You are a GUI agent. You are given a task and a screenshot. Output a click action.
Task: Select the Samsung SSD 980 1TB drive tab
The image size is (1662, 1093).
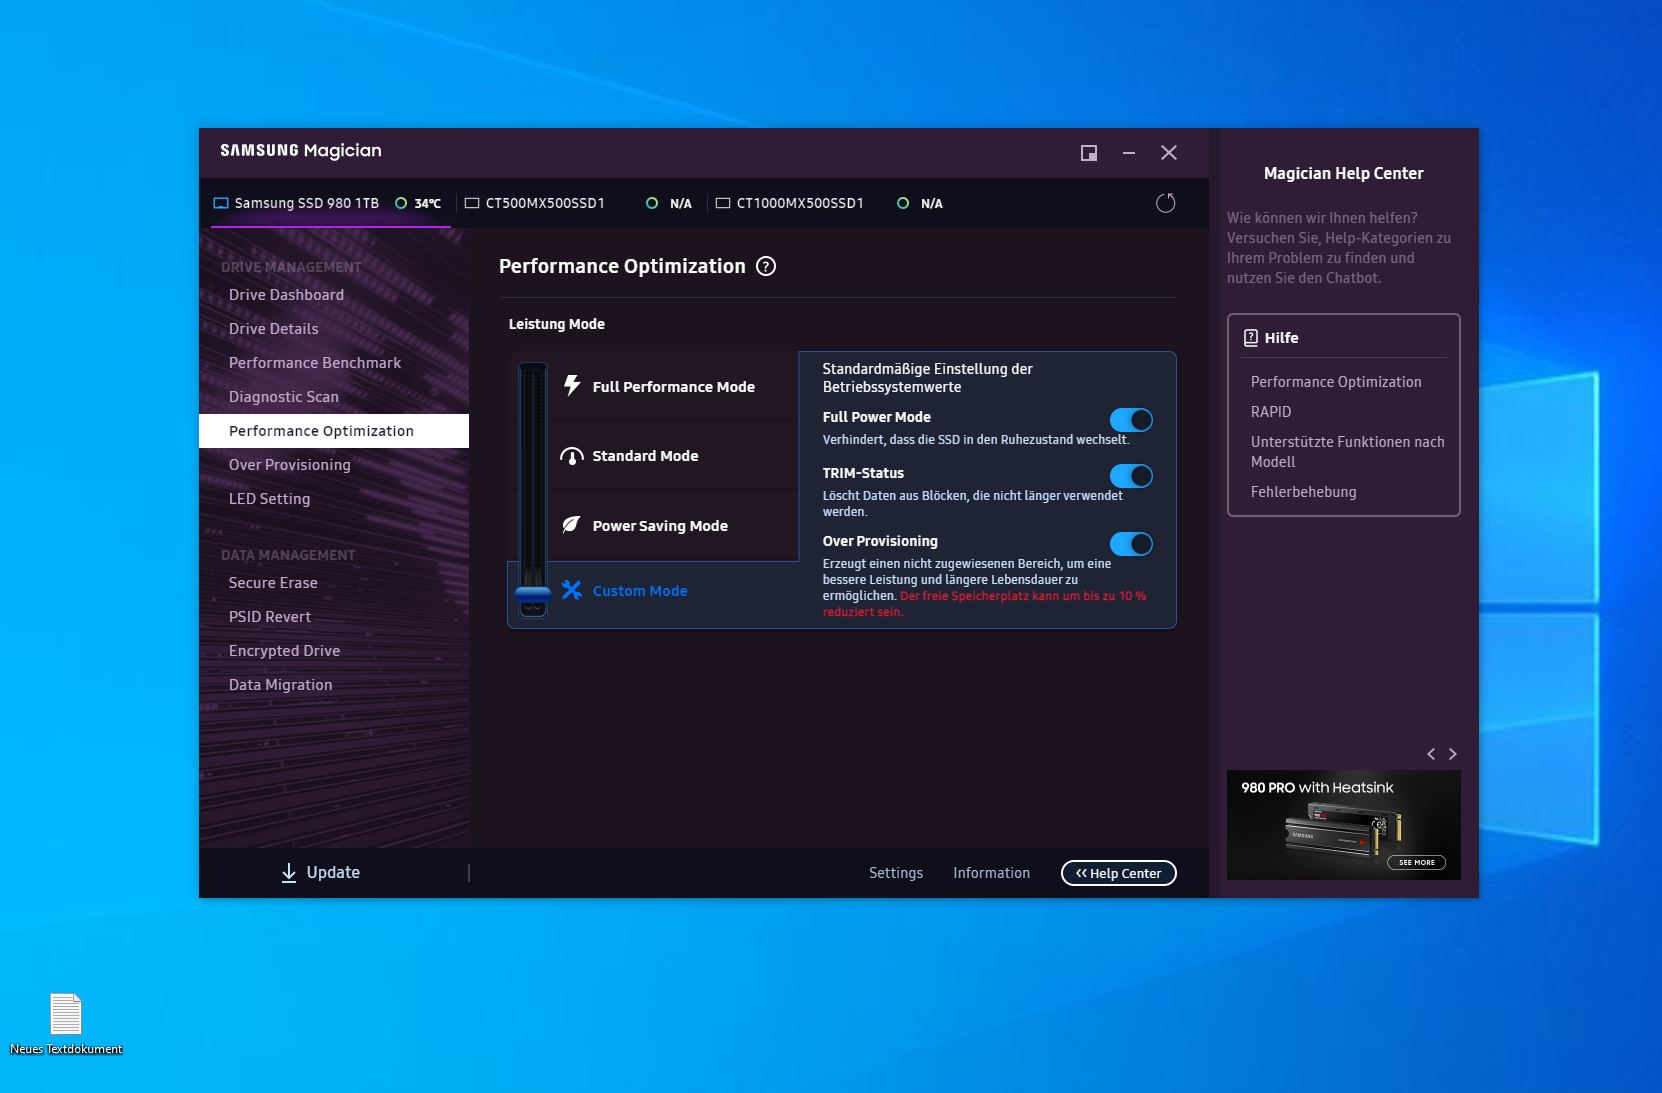(330, 203)
